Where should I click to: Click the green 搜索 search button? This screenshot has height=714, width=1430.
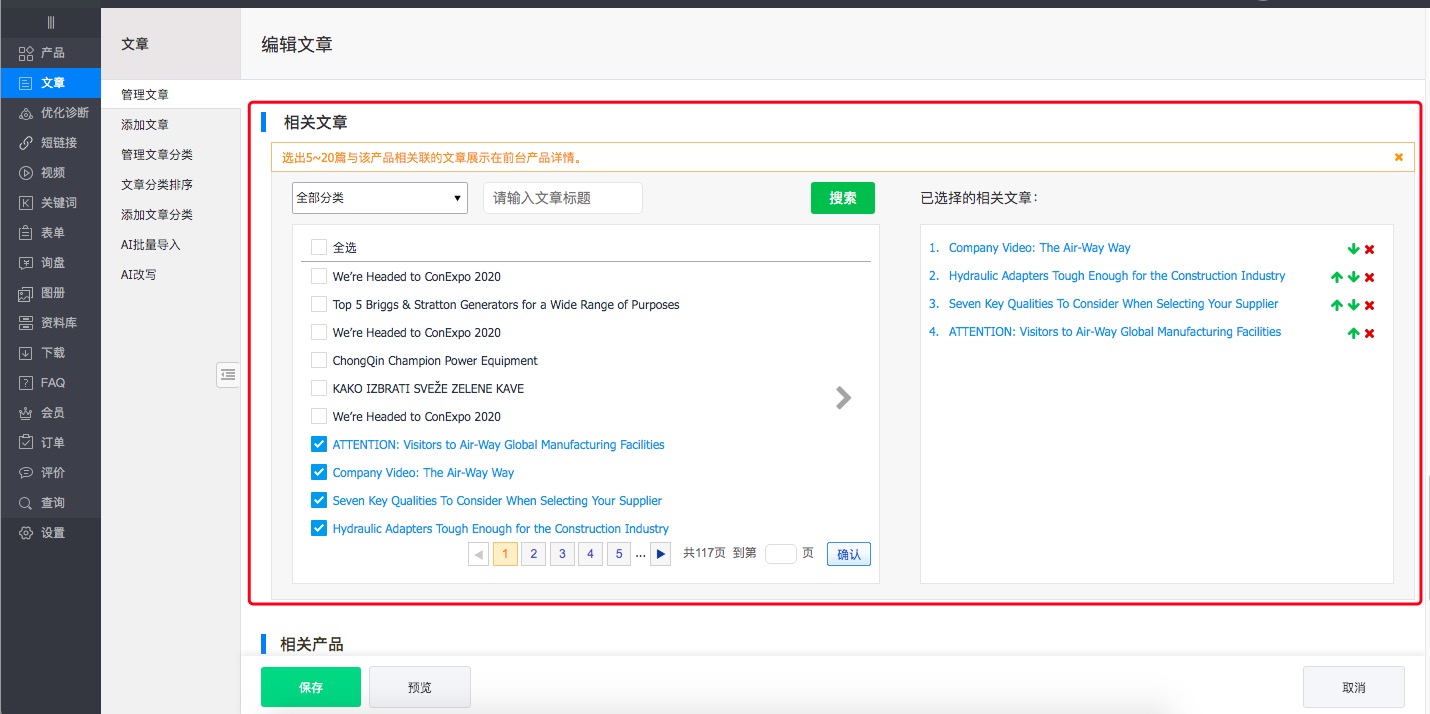click(842, 198)
